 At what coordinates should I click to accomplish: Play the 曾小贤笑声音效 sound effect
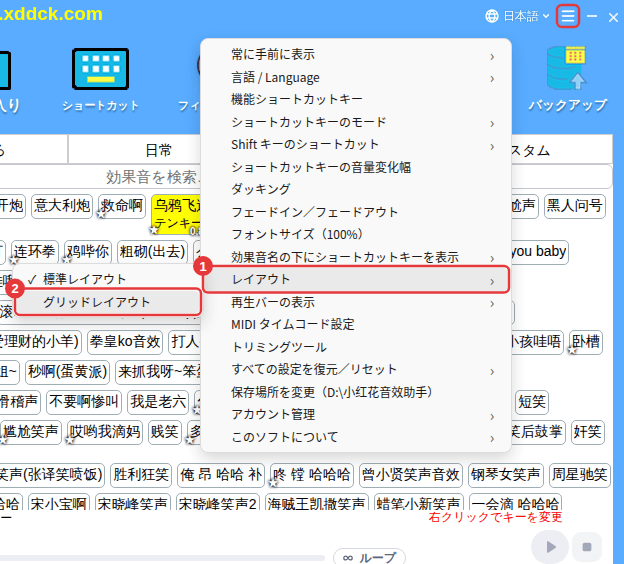[411, 475]
